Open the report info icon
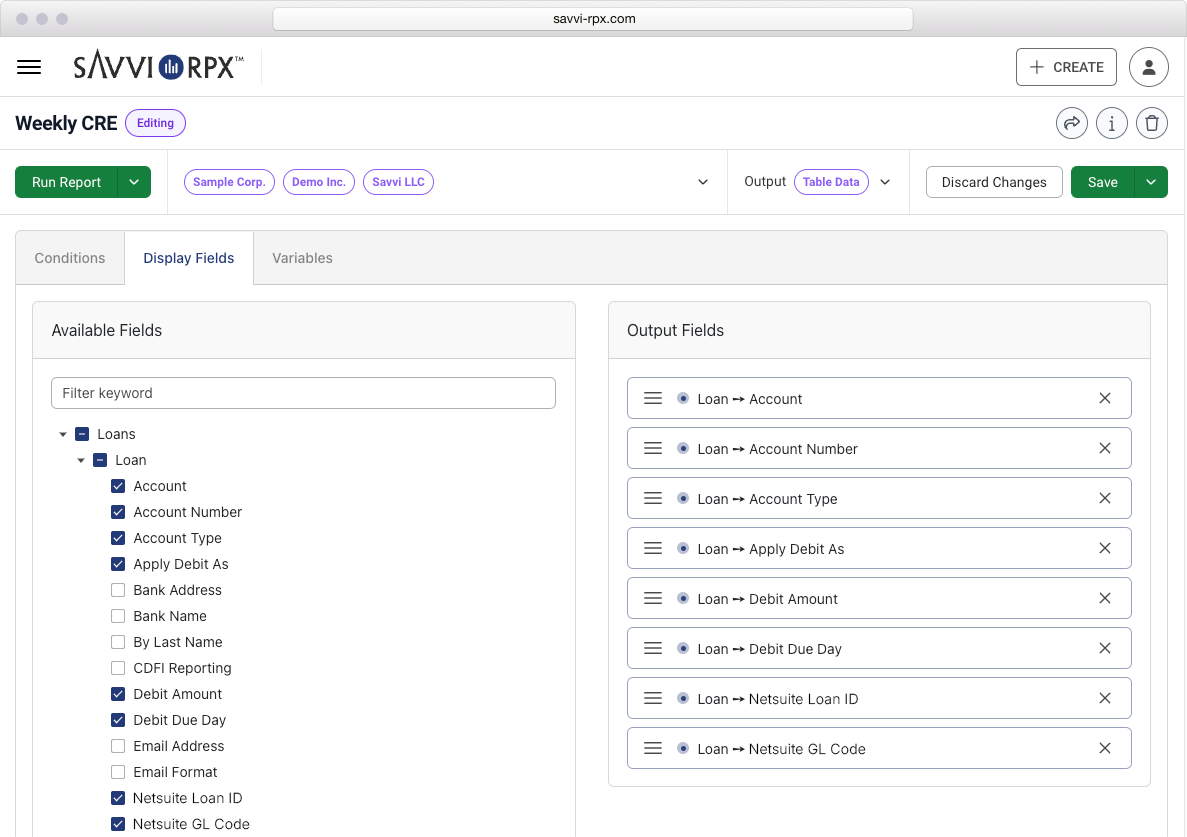1187x837 pixels. (1112, 123)
